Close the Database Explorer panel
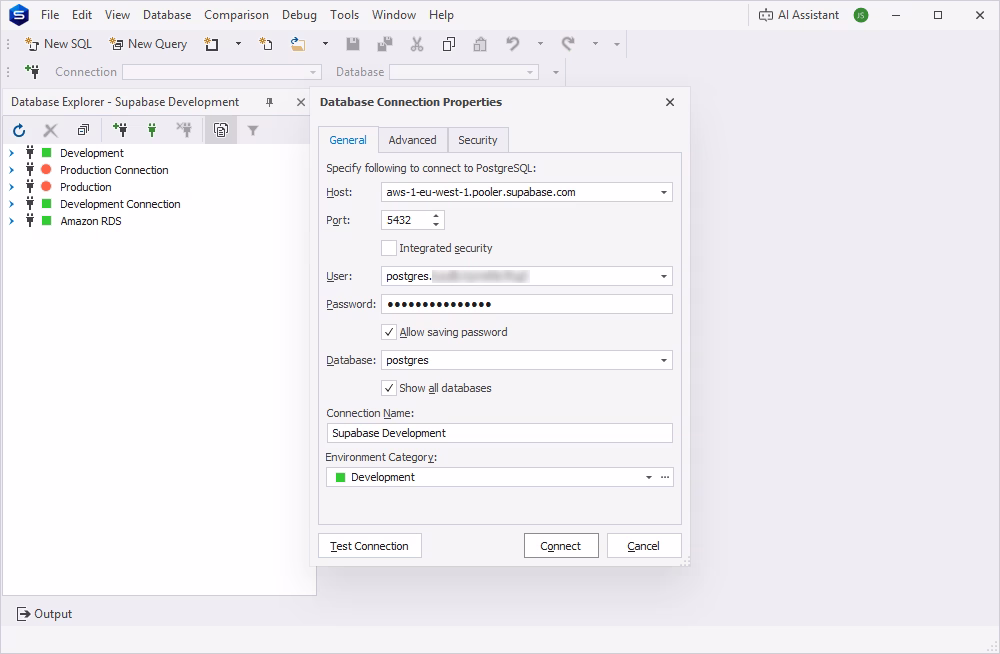This screenshot has width=1000, height=654. (301, 102)
